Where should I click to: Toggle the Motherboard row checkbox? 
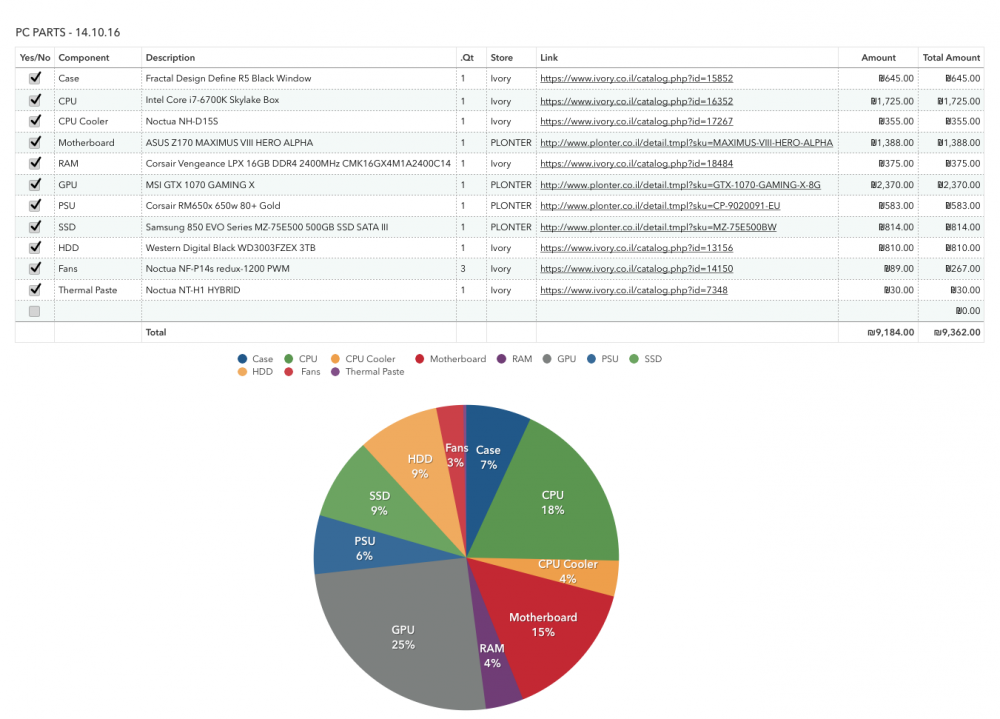coord(35,142)
